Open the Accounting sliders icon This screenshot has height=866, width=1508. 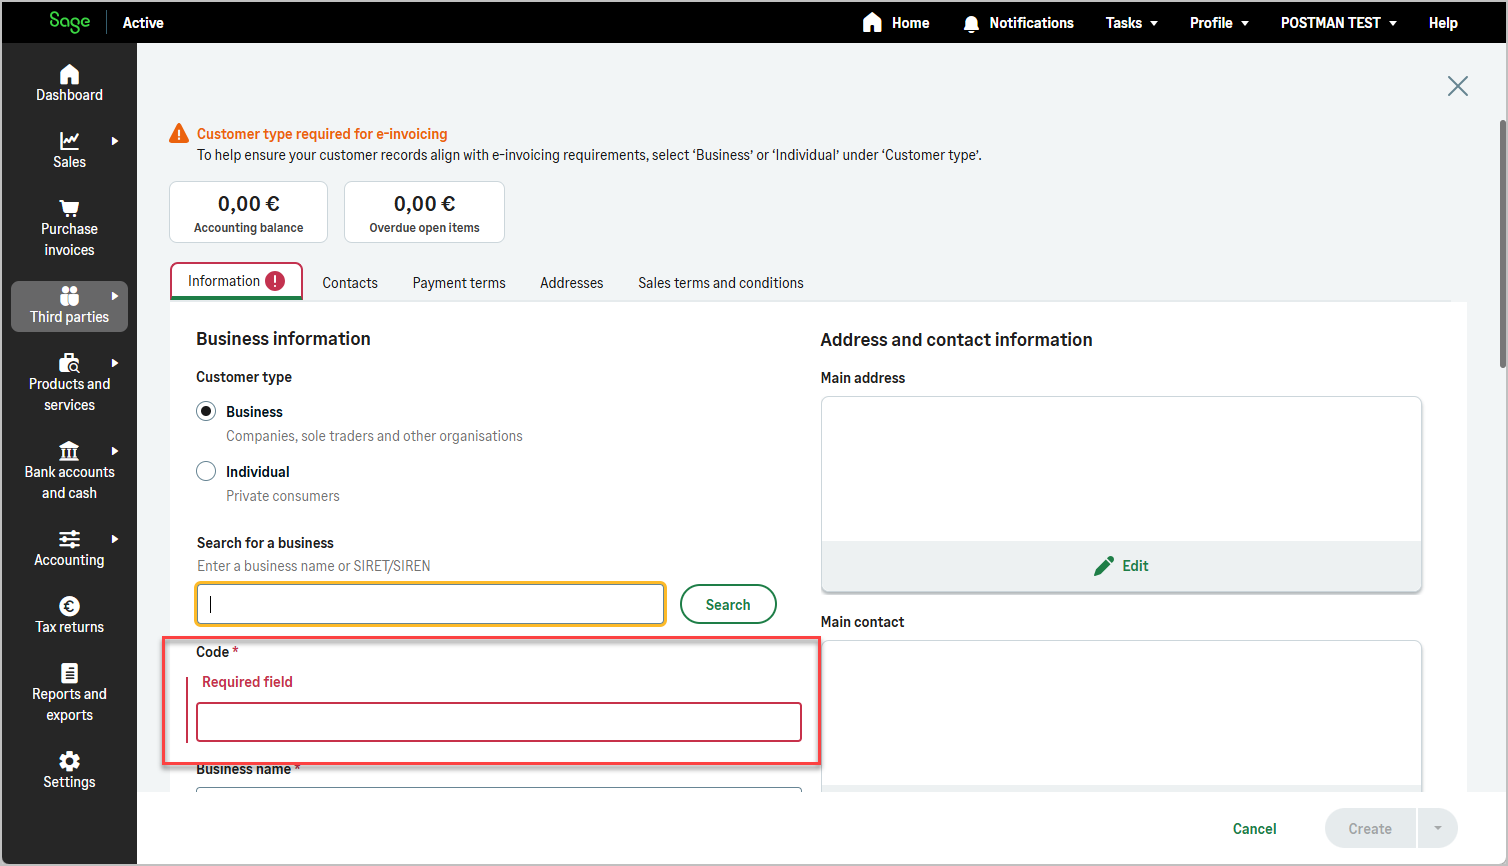[x=69, y=538]
